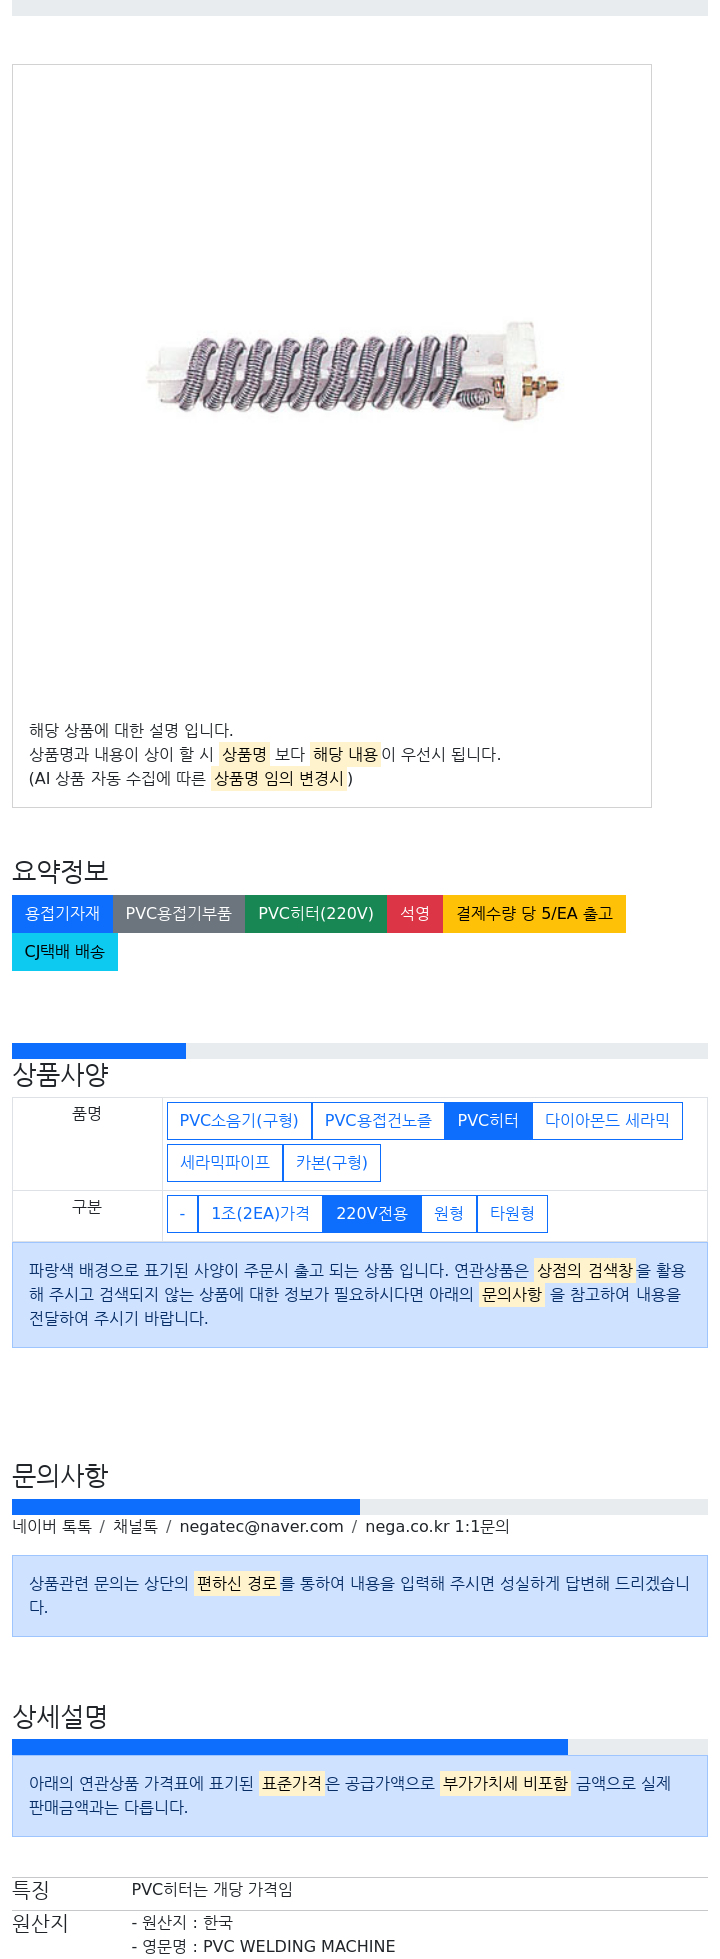Click the yellow 5/EA 출고 badge

click(x=534, y=914)
